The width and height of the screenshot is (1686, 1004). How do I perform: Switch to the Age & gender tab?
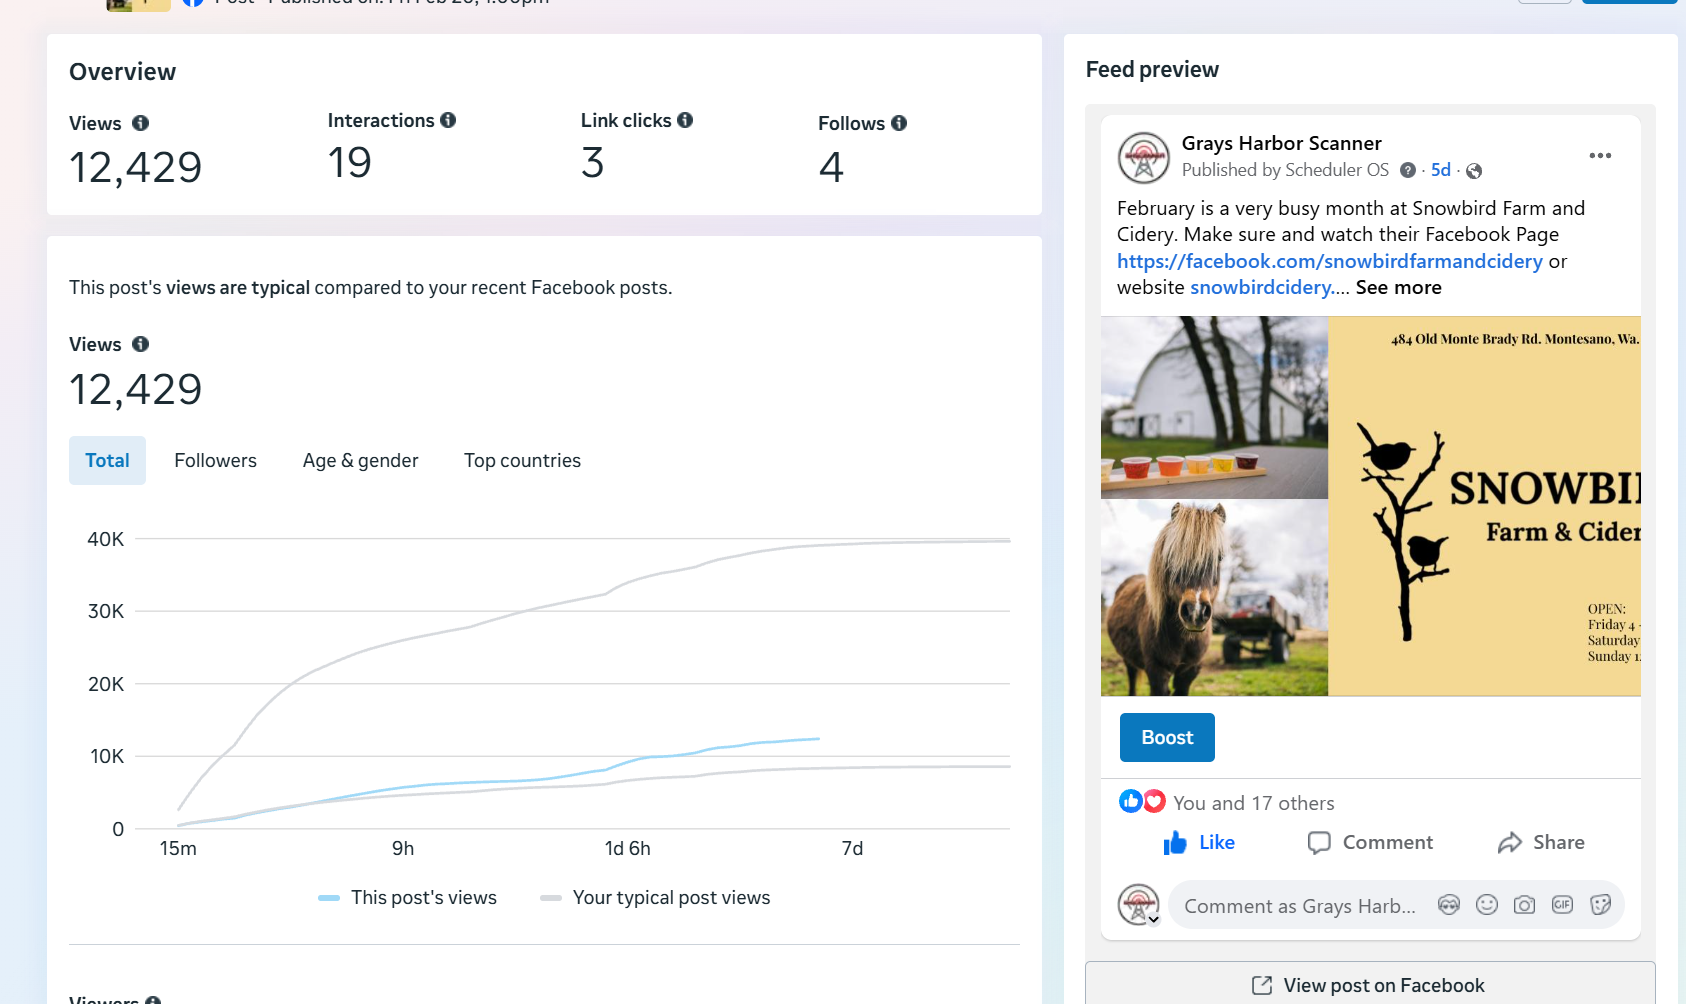[x=360, y=461]
